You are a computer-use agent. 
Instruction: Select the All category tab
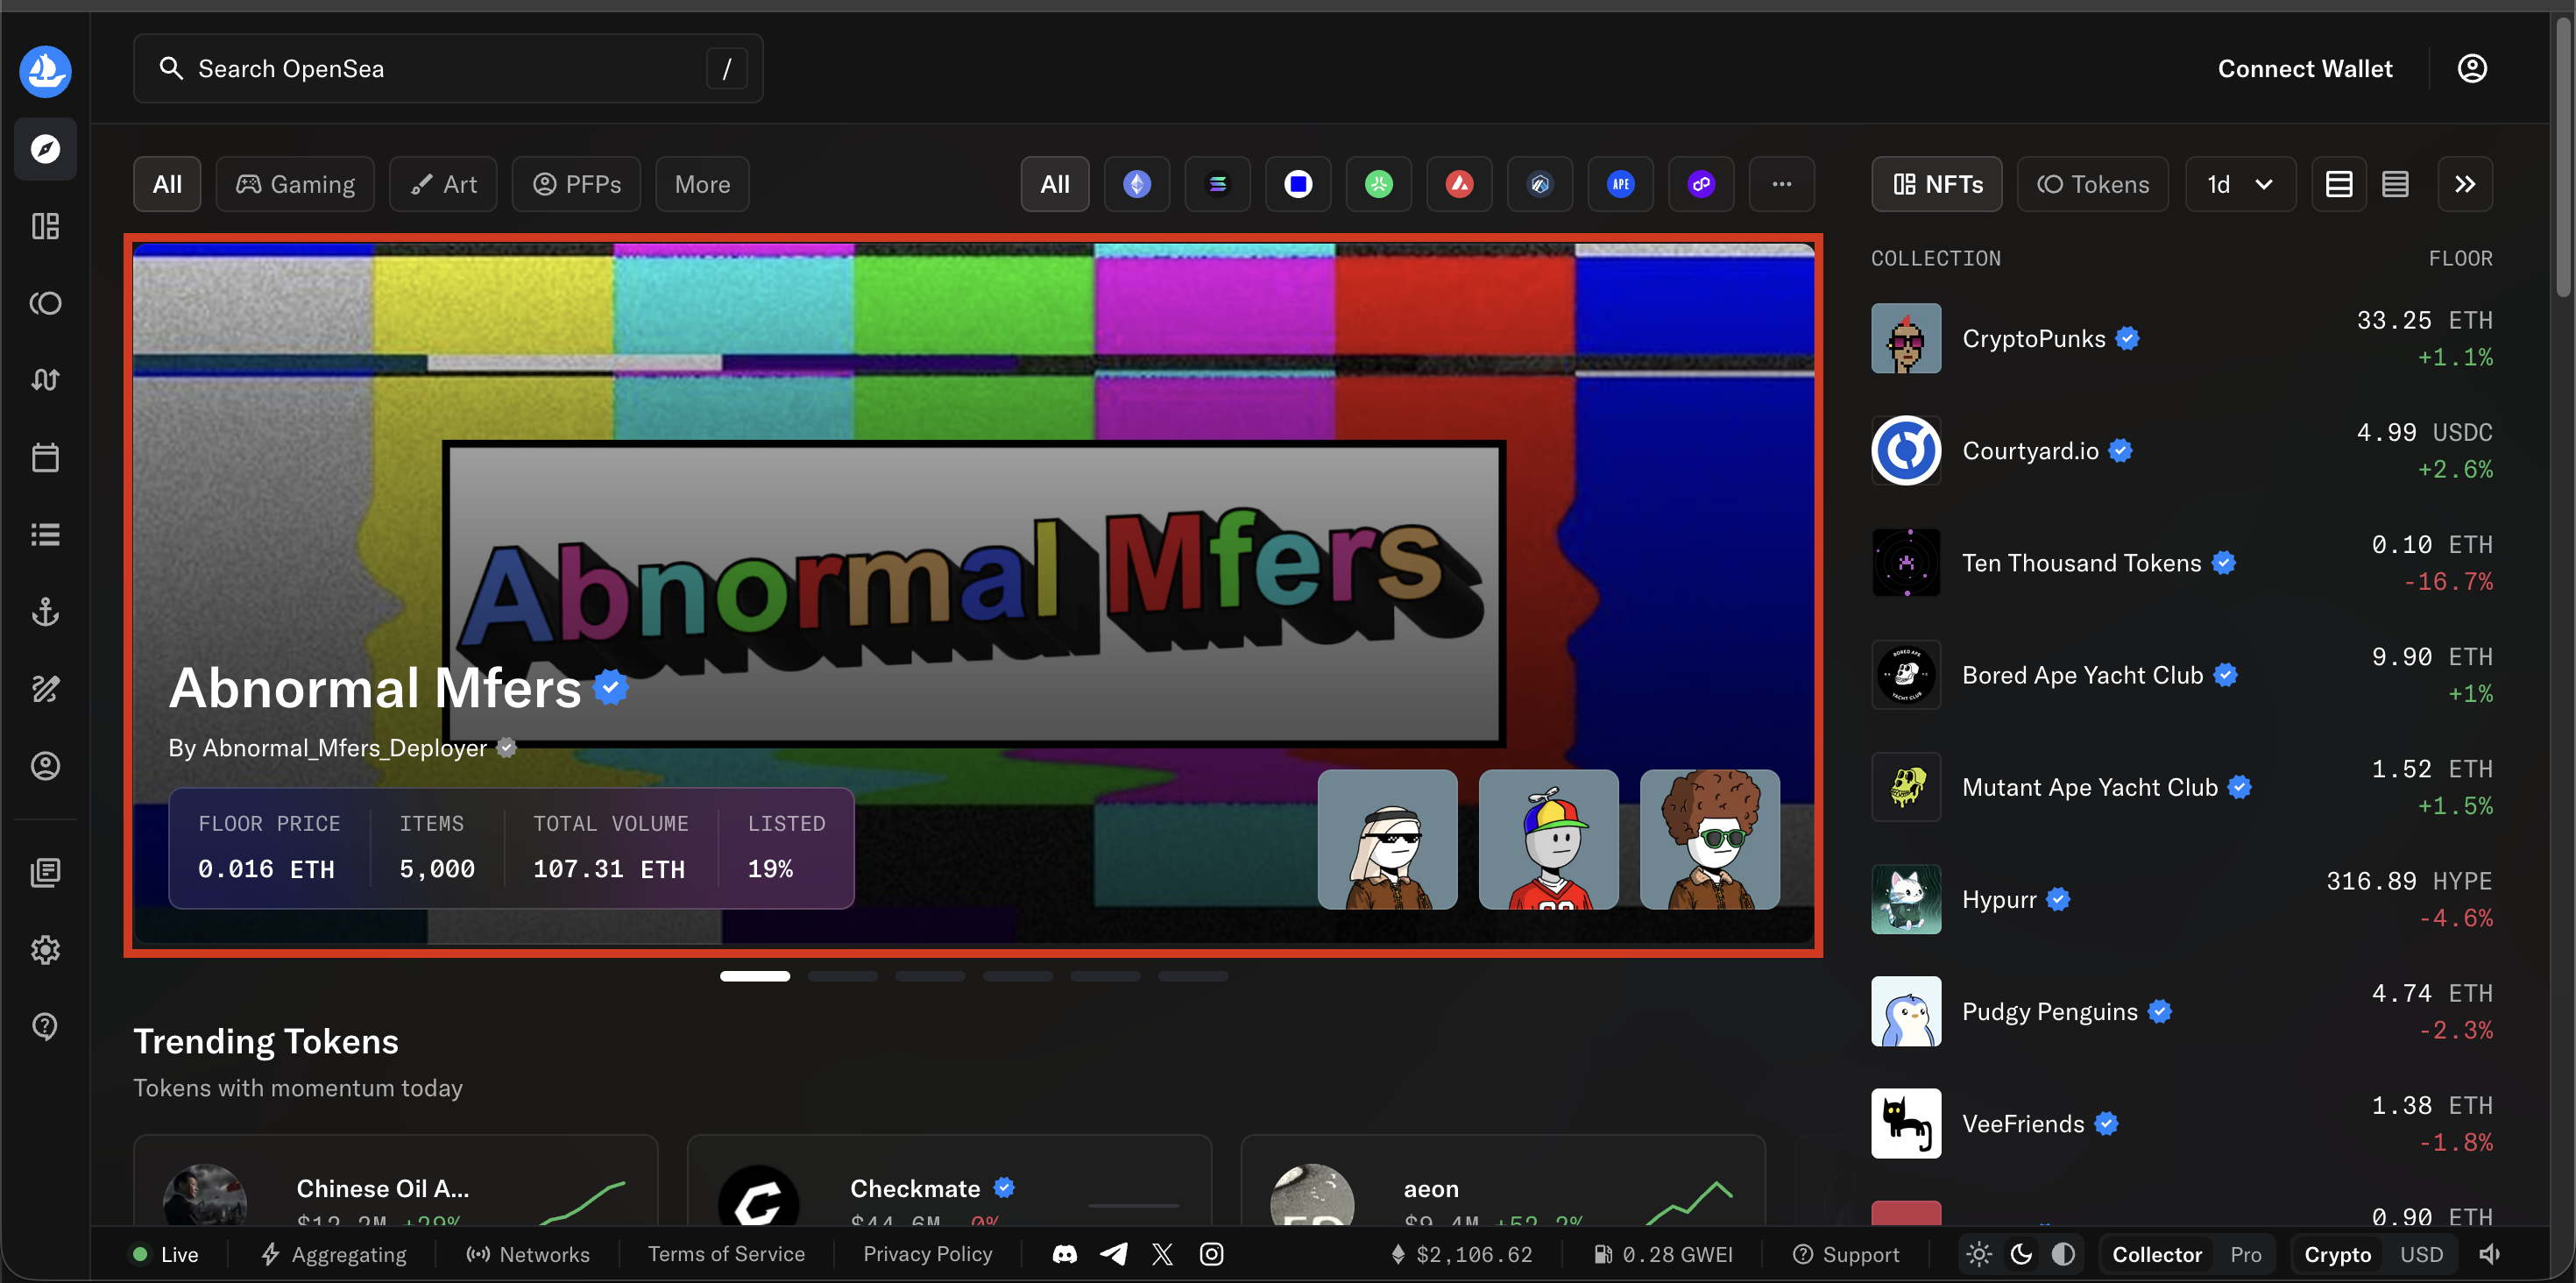pos(167,184)
